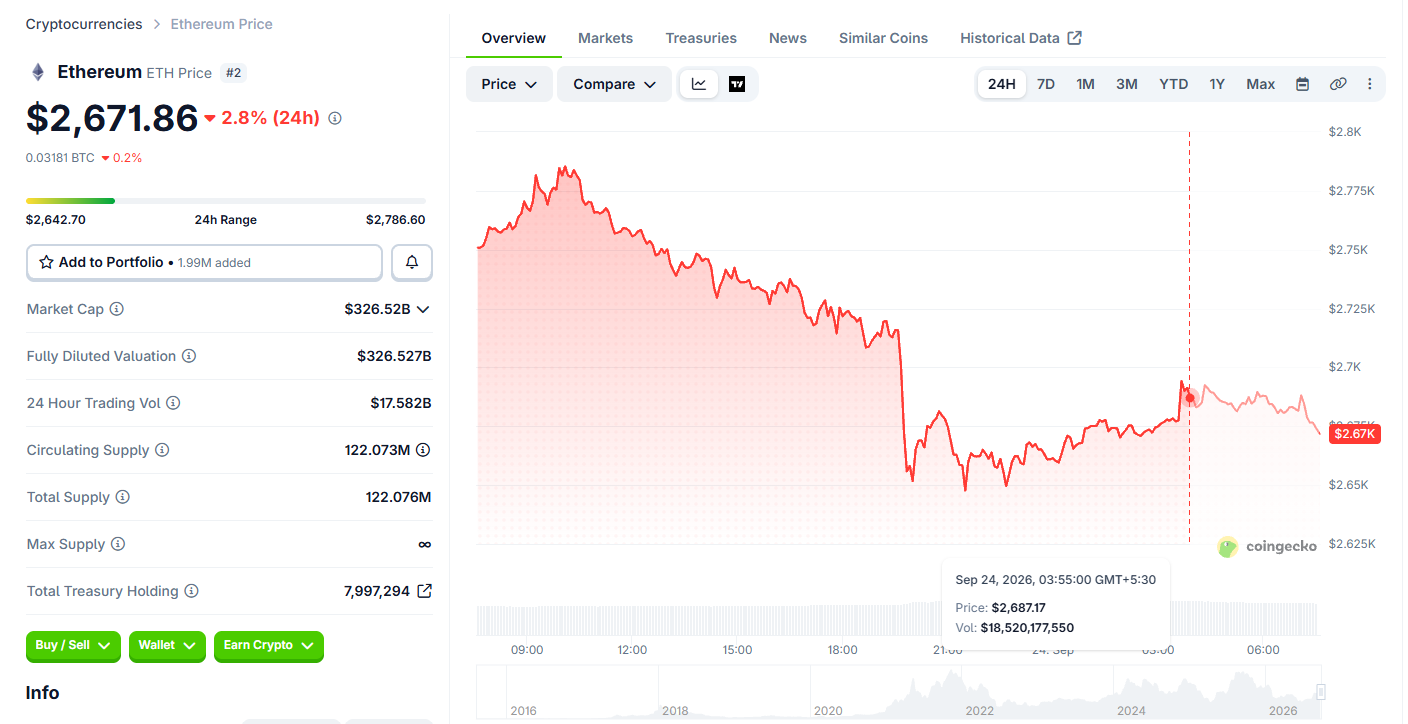Open the Compare dropdown
Image resolution: width=1408 pixels, height=724 pixels.
(x=614, y=84)
